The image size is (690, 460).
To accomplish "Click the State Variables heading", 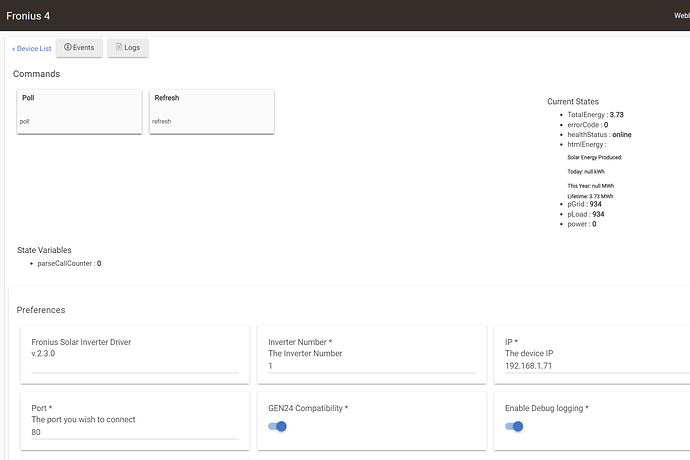I will (x=44, y=250).
